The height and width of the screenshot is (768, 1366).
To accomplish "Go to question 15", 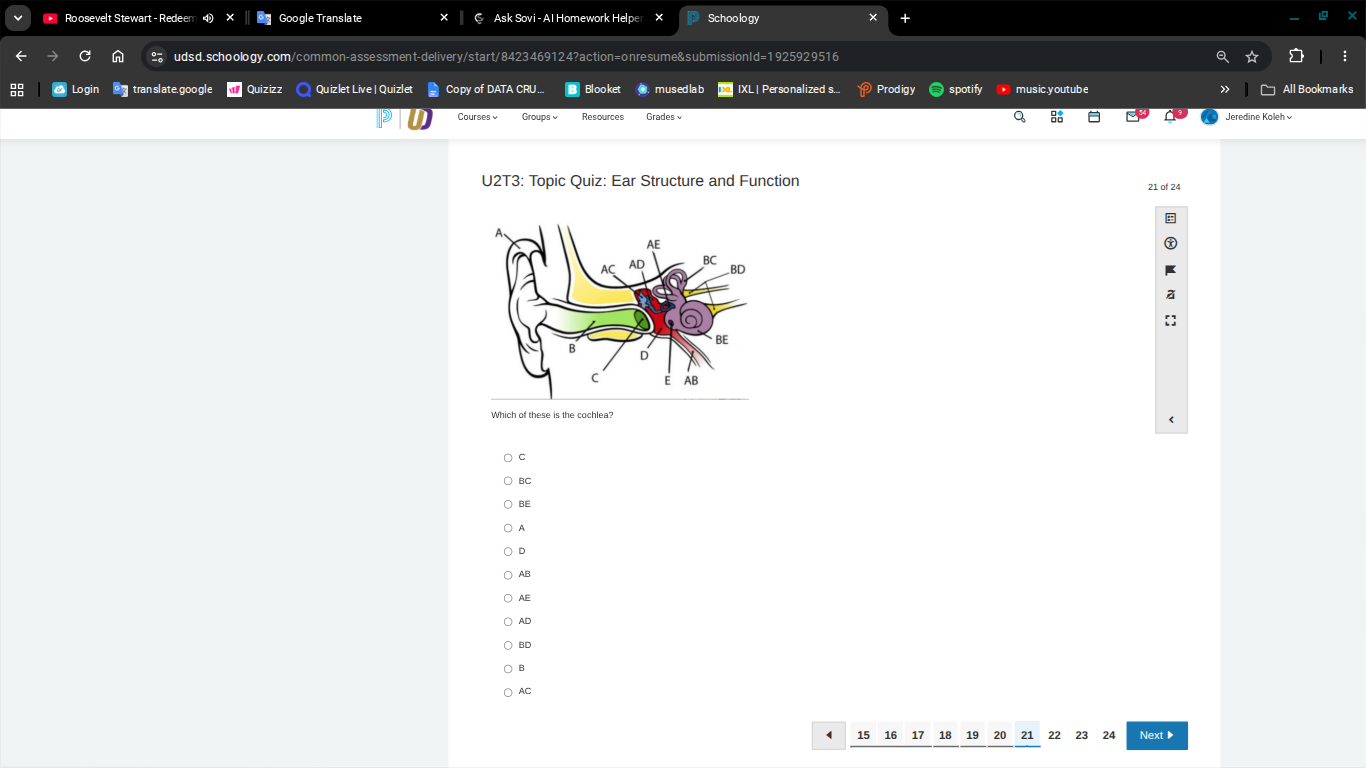I will tap(863, 735).
